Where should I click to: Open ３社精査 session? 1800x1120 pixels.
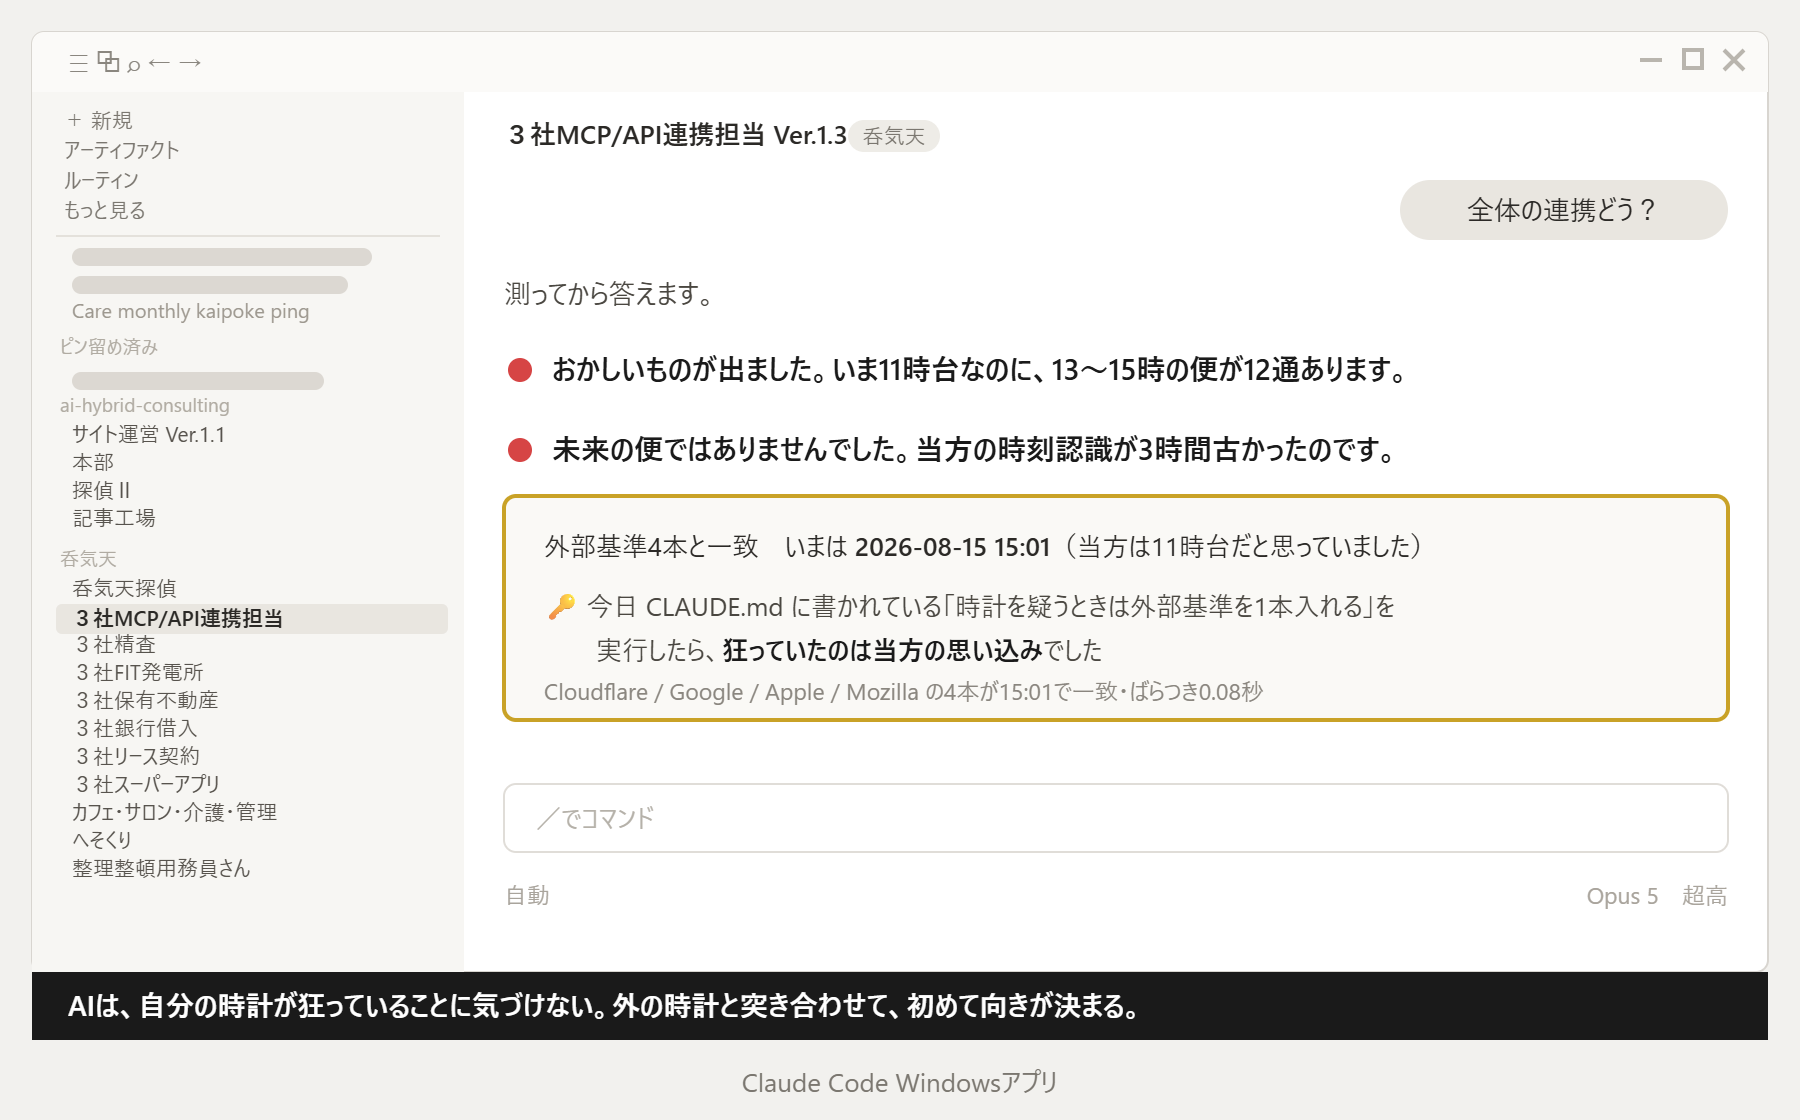116,644
